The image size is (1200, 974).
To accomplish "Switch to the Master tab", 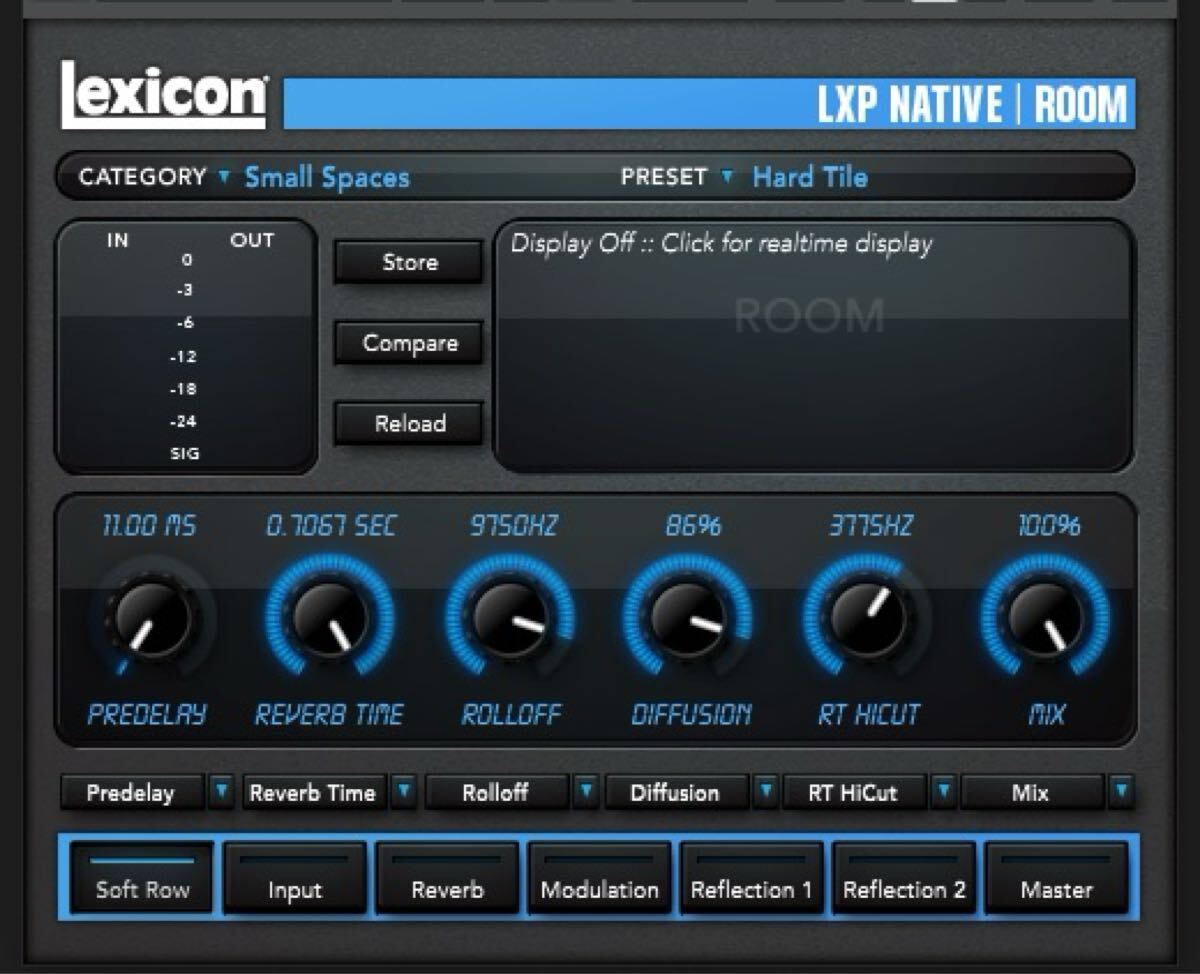I will click(x=1057, y=877).
